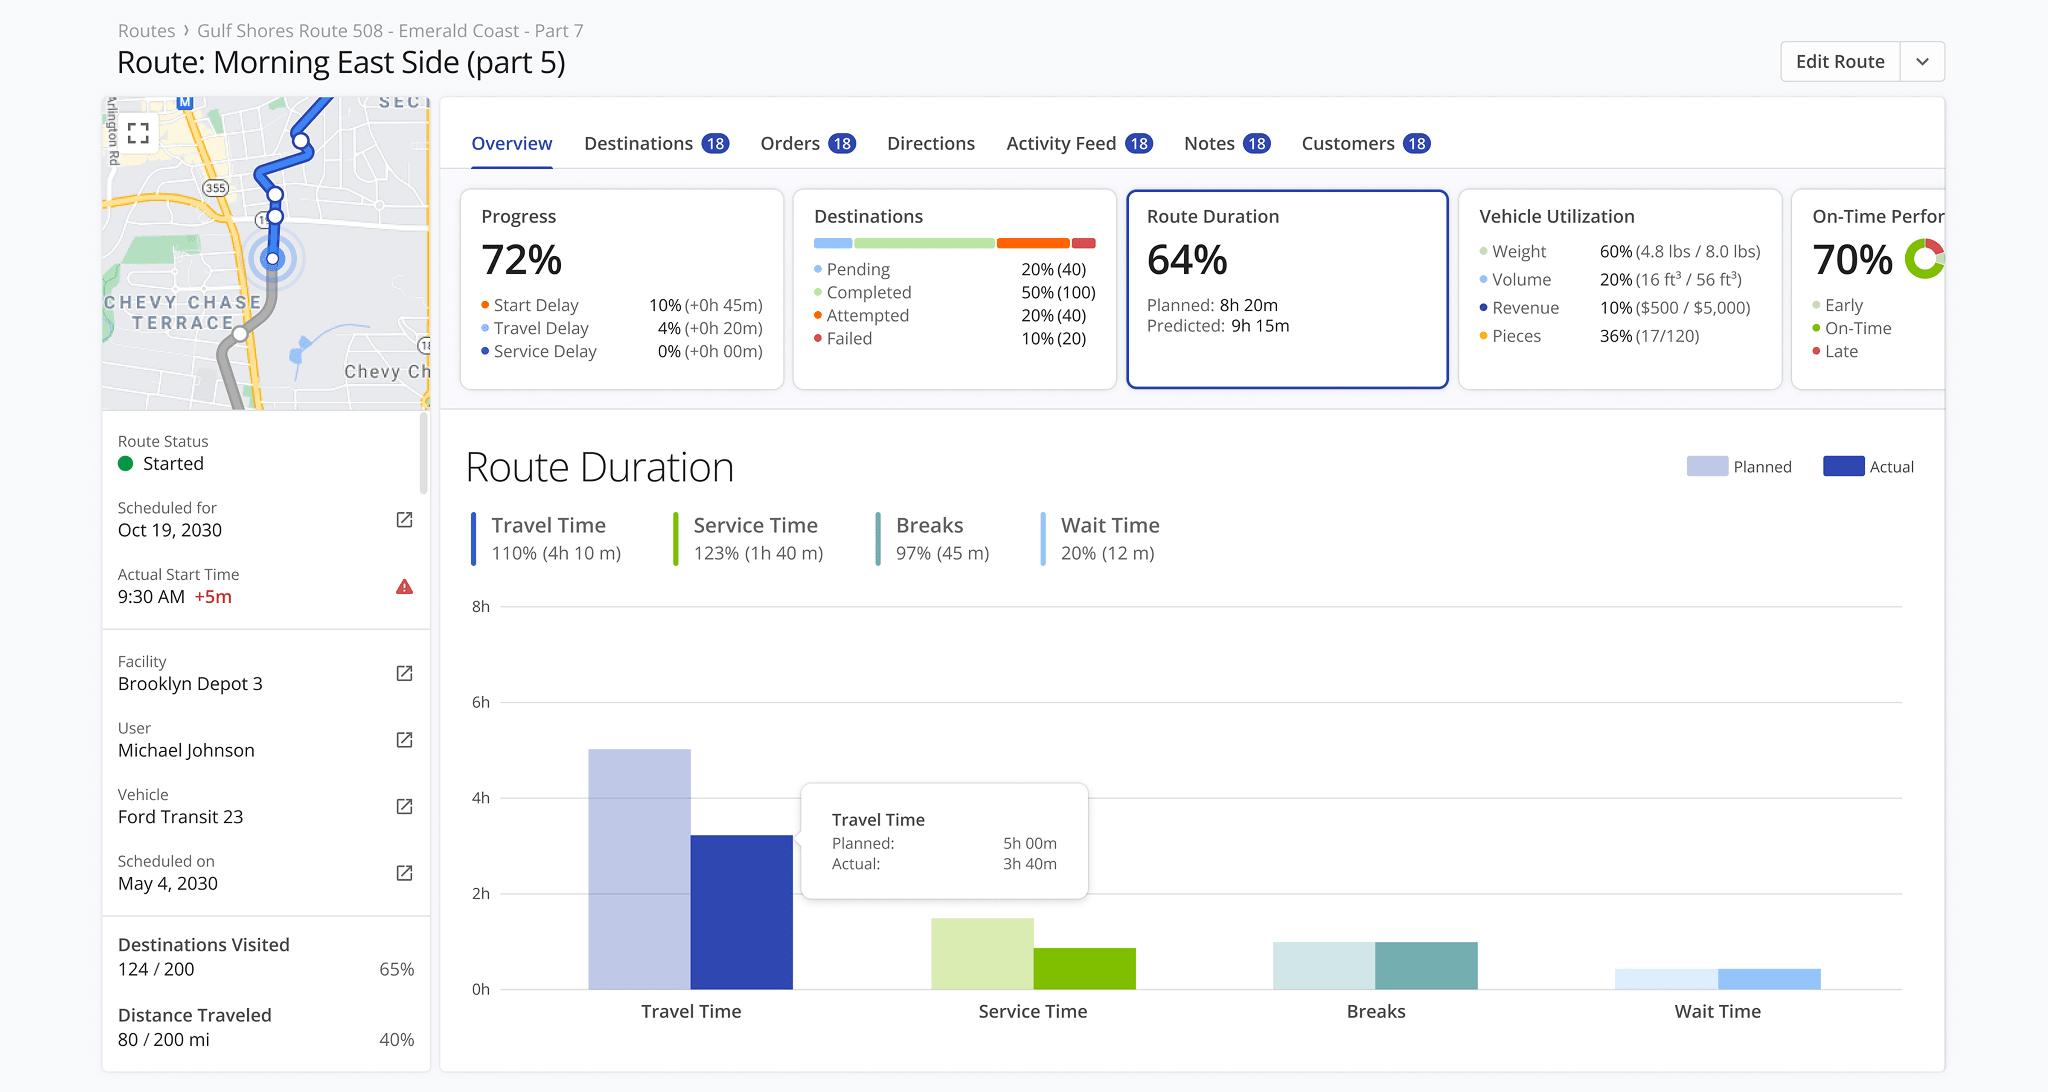Select the Route Duration metric card
This screenshot has height=1092, width=2048.
click(x=1287, y=289)
